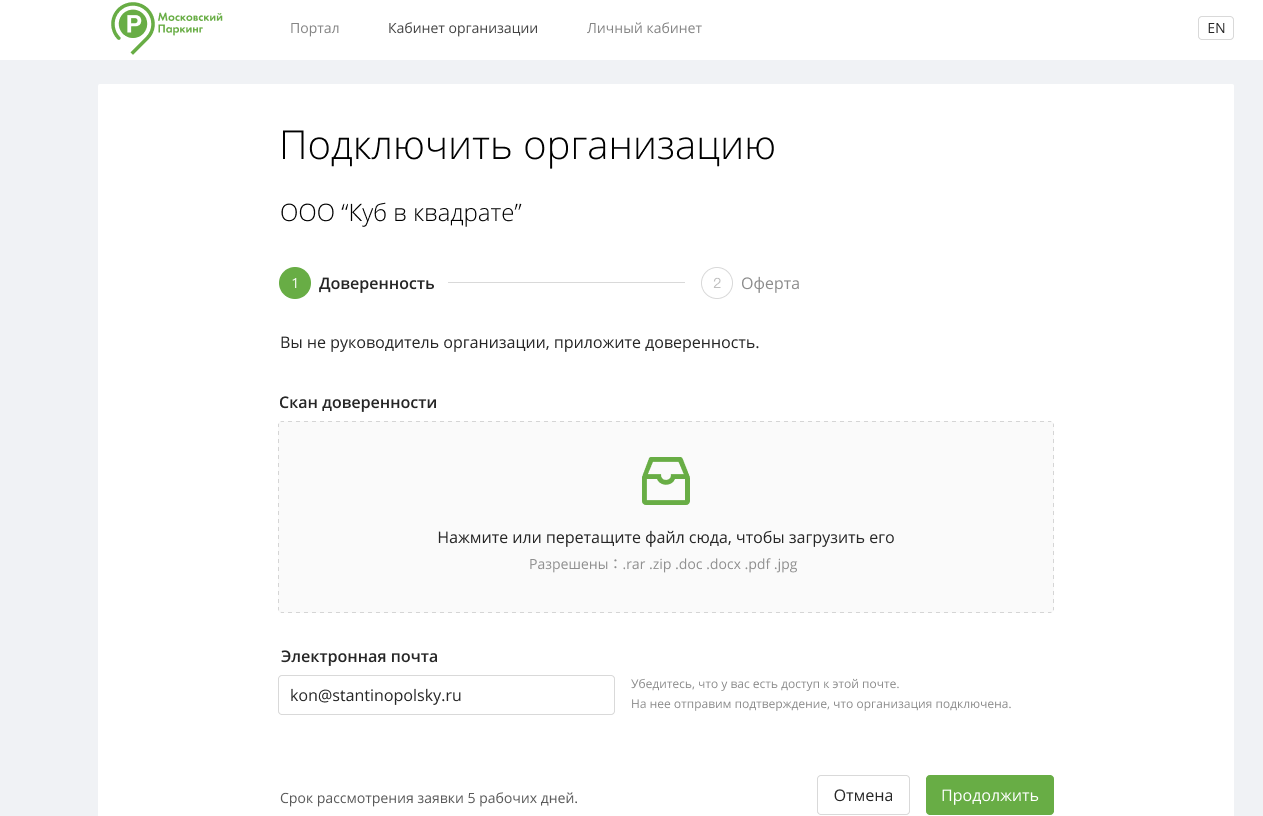Viewport: 1263px width, 816px height.
Task: Go to Личный кабинет
Action: click(x=644, y=28)
